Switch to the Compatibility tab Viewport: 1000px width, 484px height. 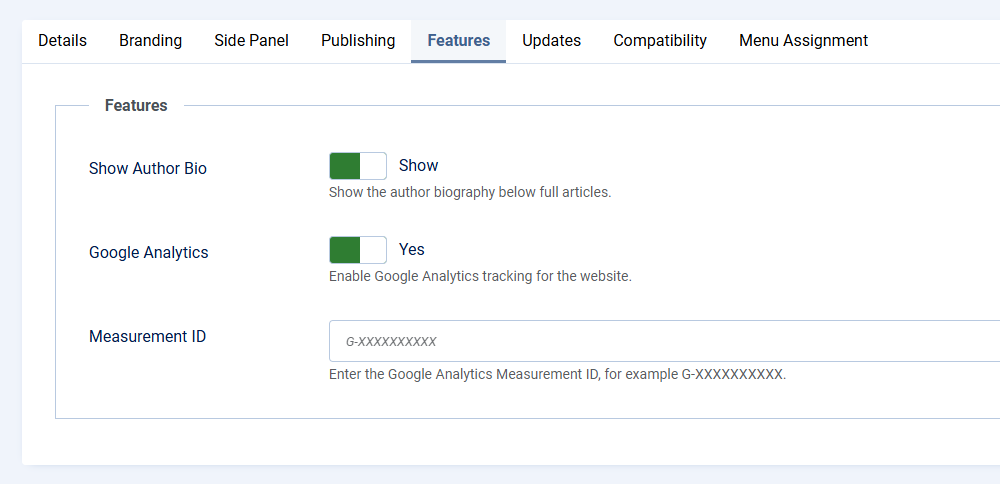660,41
